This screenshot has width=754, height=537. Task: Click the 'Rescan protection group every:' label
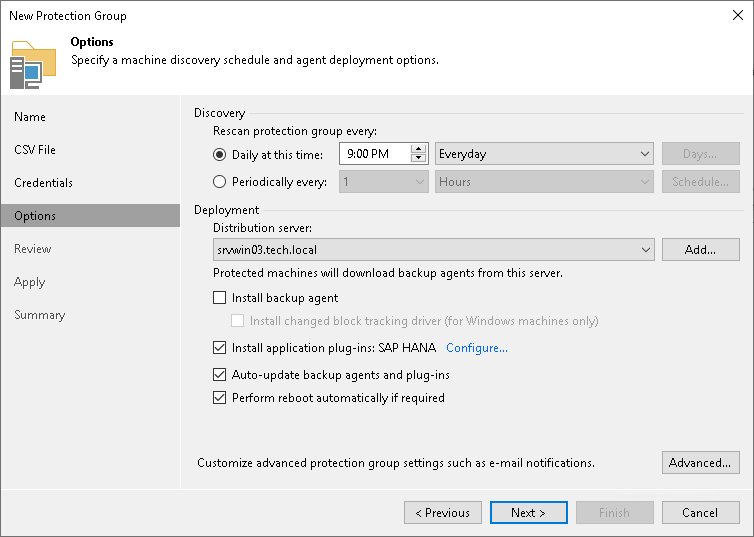[295, 131]
